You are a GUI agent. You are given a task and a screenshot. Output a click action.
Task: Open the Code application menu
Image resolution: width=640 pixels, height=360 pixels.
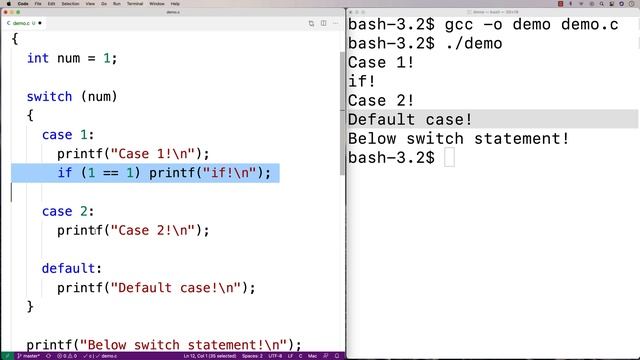(x=23, y=4)
